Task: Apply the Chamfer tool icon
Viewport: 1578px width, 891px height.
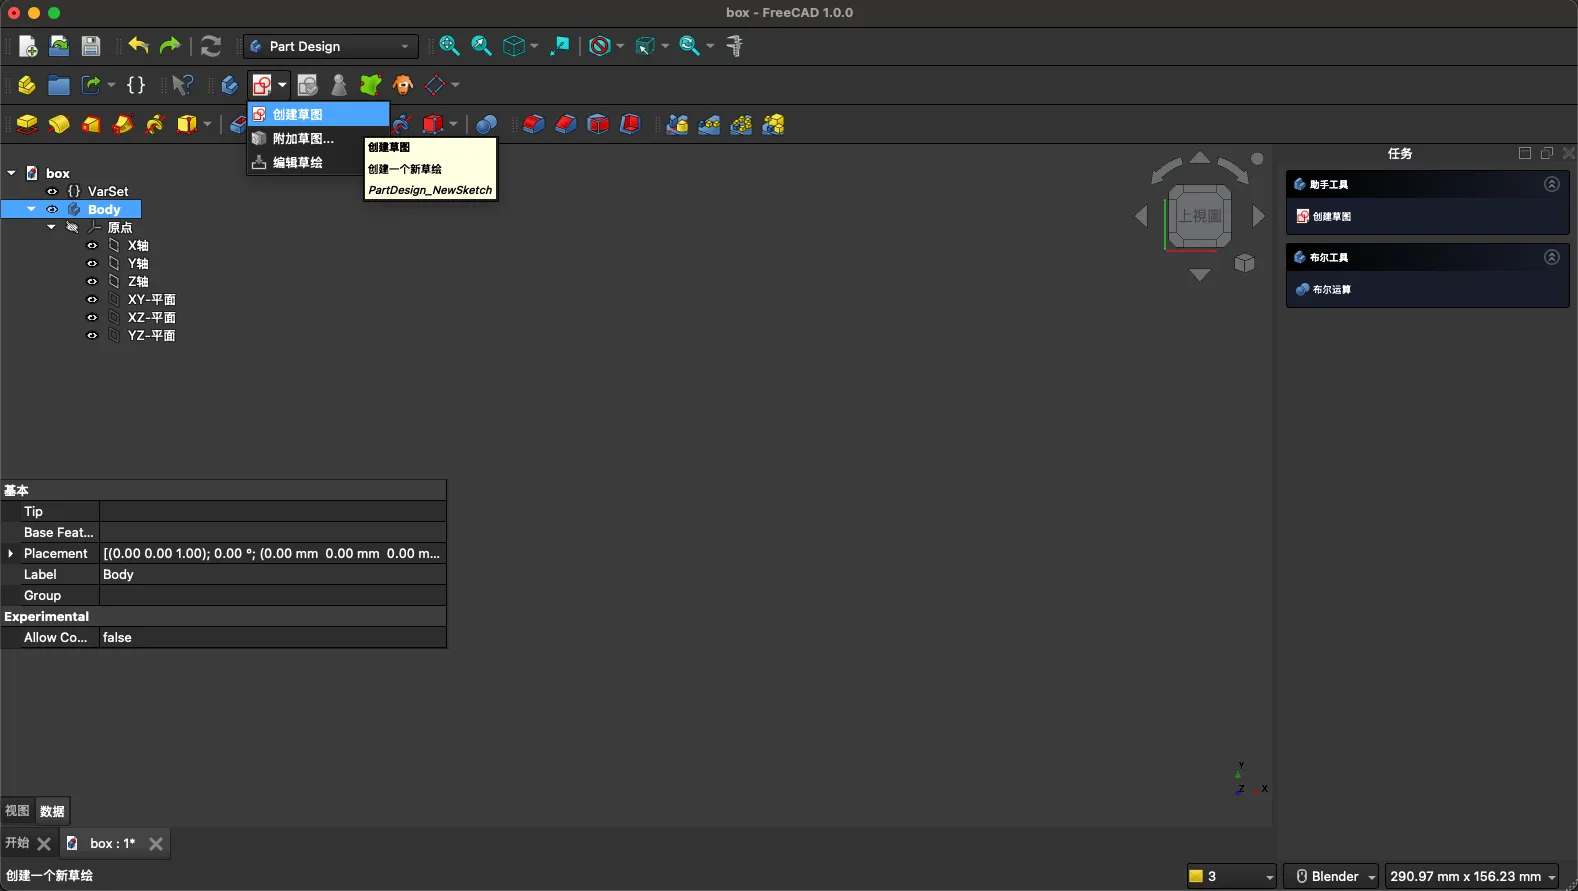Action: point(566,124)
